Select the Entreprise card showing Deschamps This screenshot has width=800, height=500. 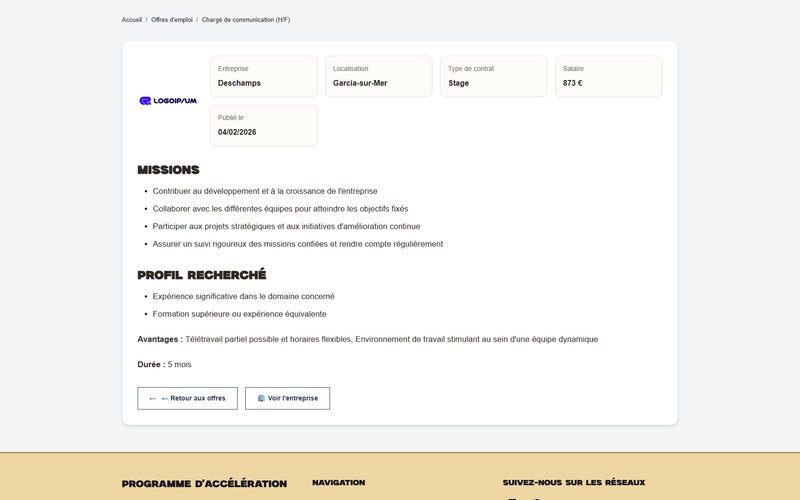264,76
